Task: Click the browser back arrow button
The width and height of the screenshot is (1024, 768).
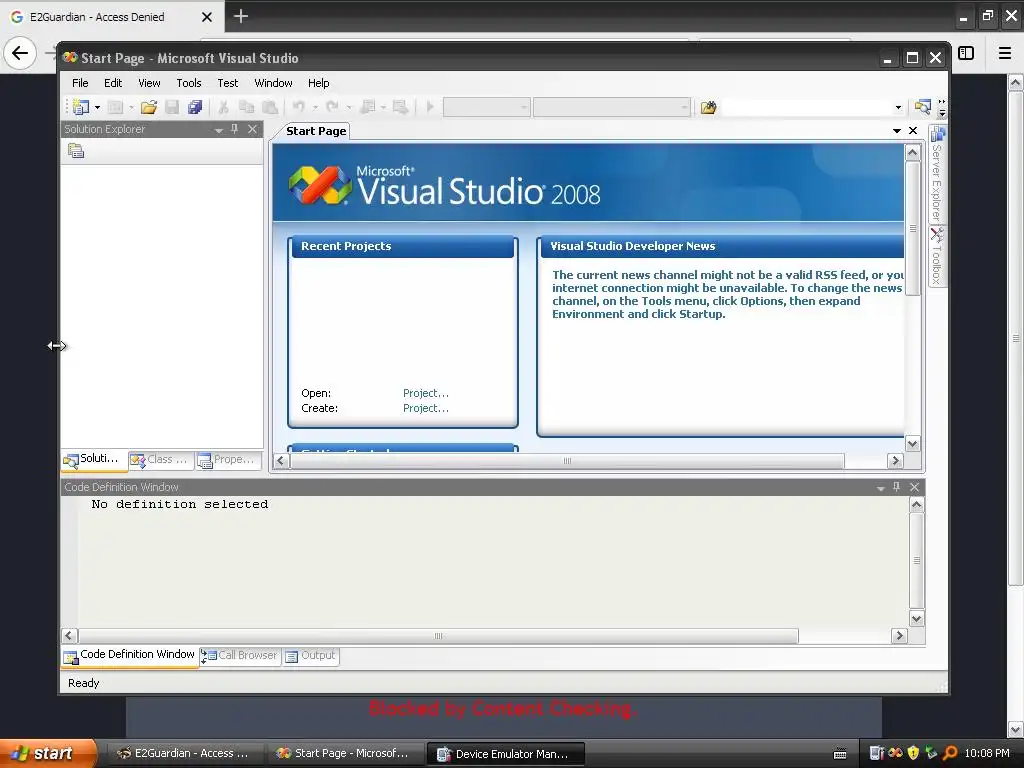Action: click(20, 53)
